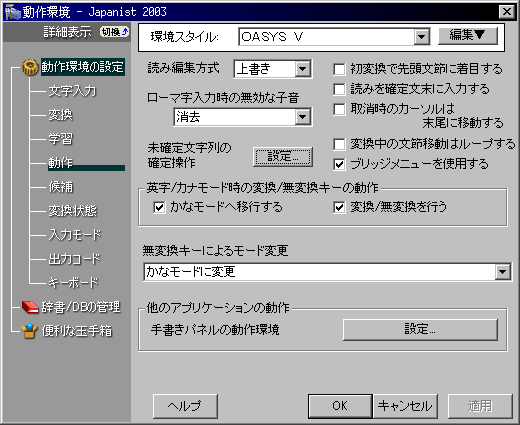Select 変換状態 in the tree

(72, 211)
